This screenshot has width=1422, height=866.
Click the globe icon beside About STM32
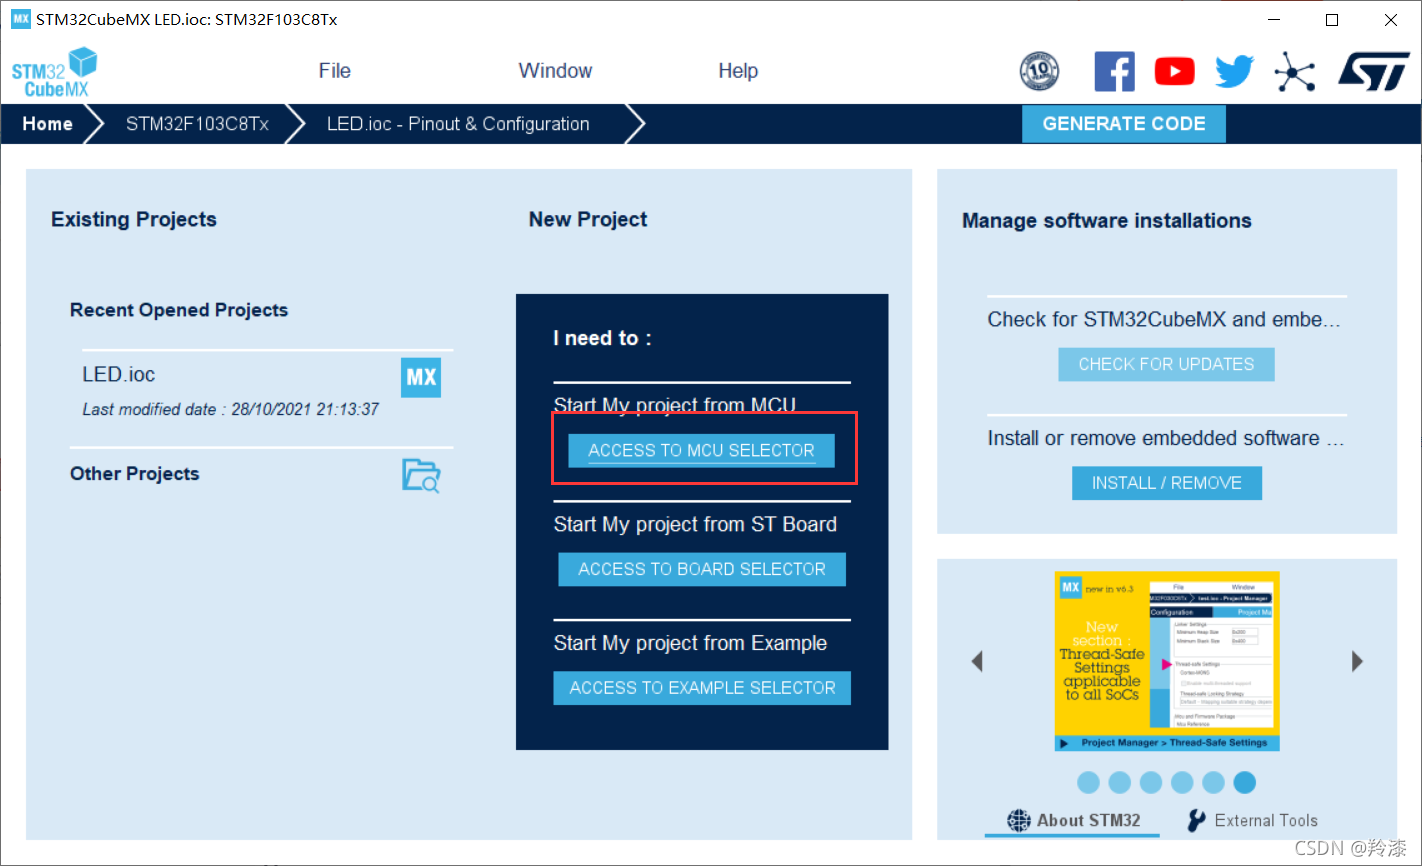click(1018, 820)
